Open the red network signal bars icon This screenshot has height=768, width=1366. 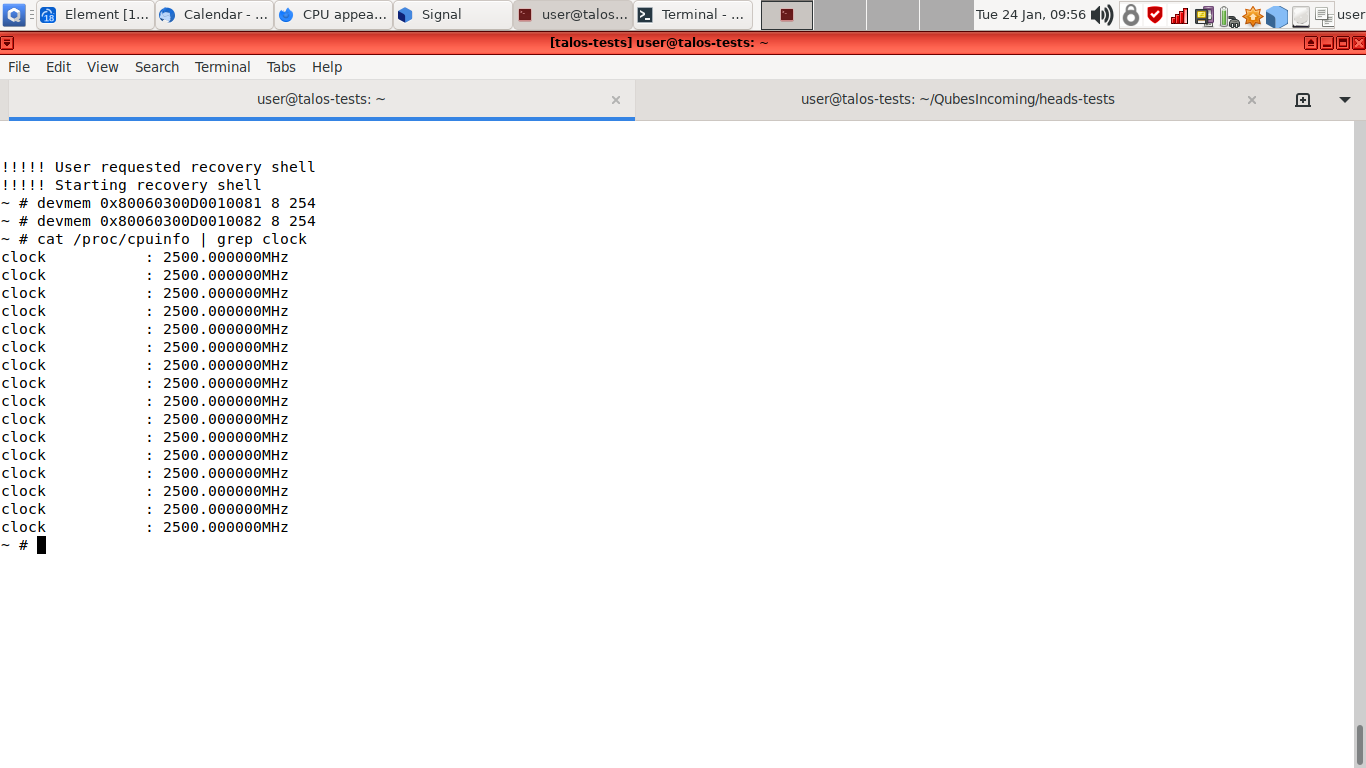(x=1180, y=15)
